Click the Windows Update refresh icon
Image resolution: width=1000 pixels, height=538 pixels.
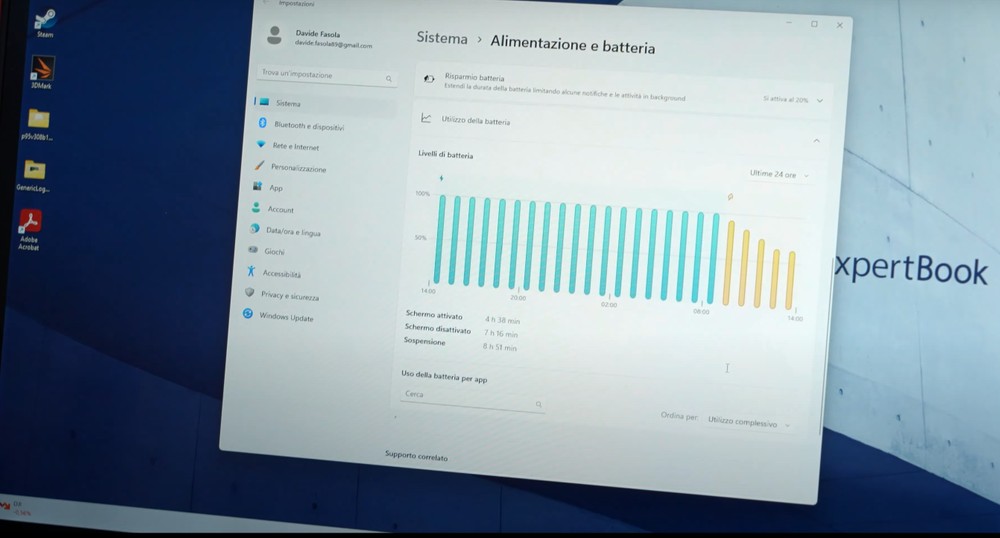[247, 314]
